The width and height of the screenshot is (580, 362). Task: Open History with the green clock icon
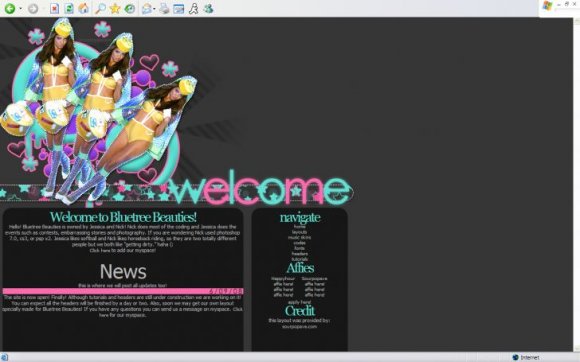129,9
